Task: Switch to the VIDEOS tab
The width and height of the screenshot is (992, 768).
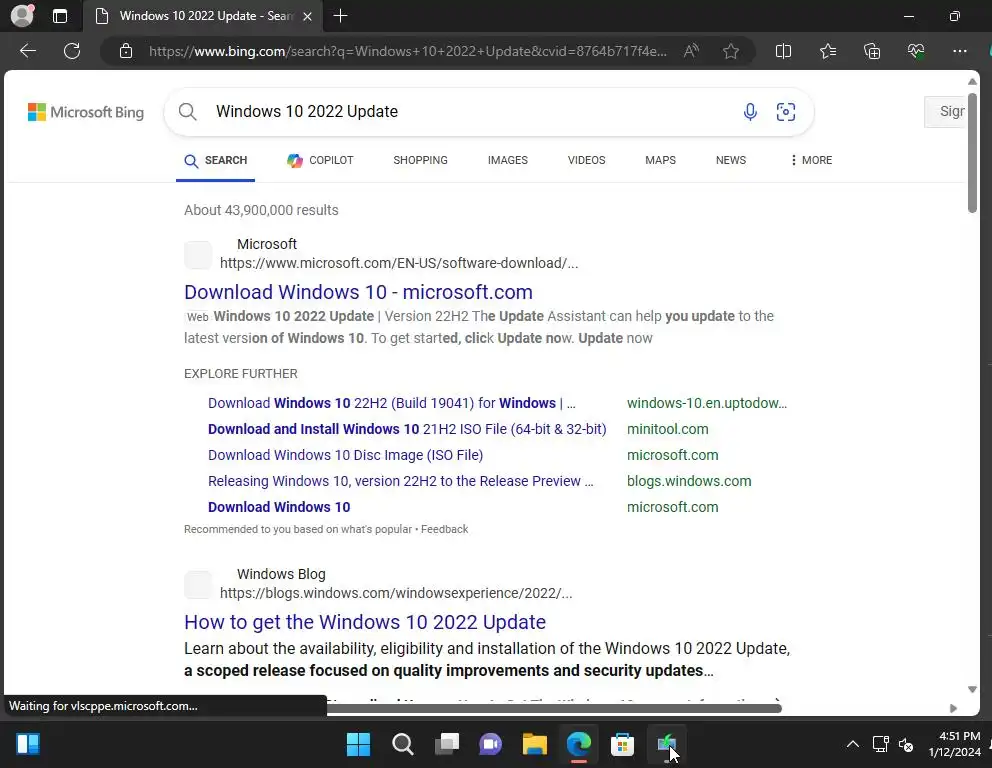Action: point(586,161)
